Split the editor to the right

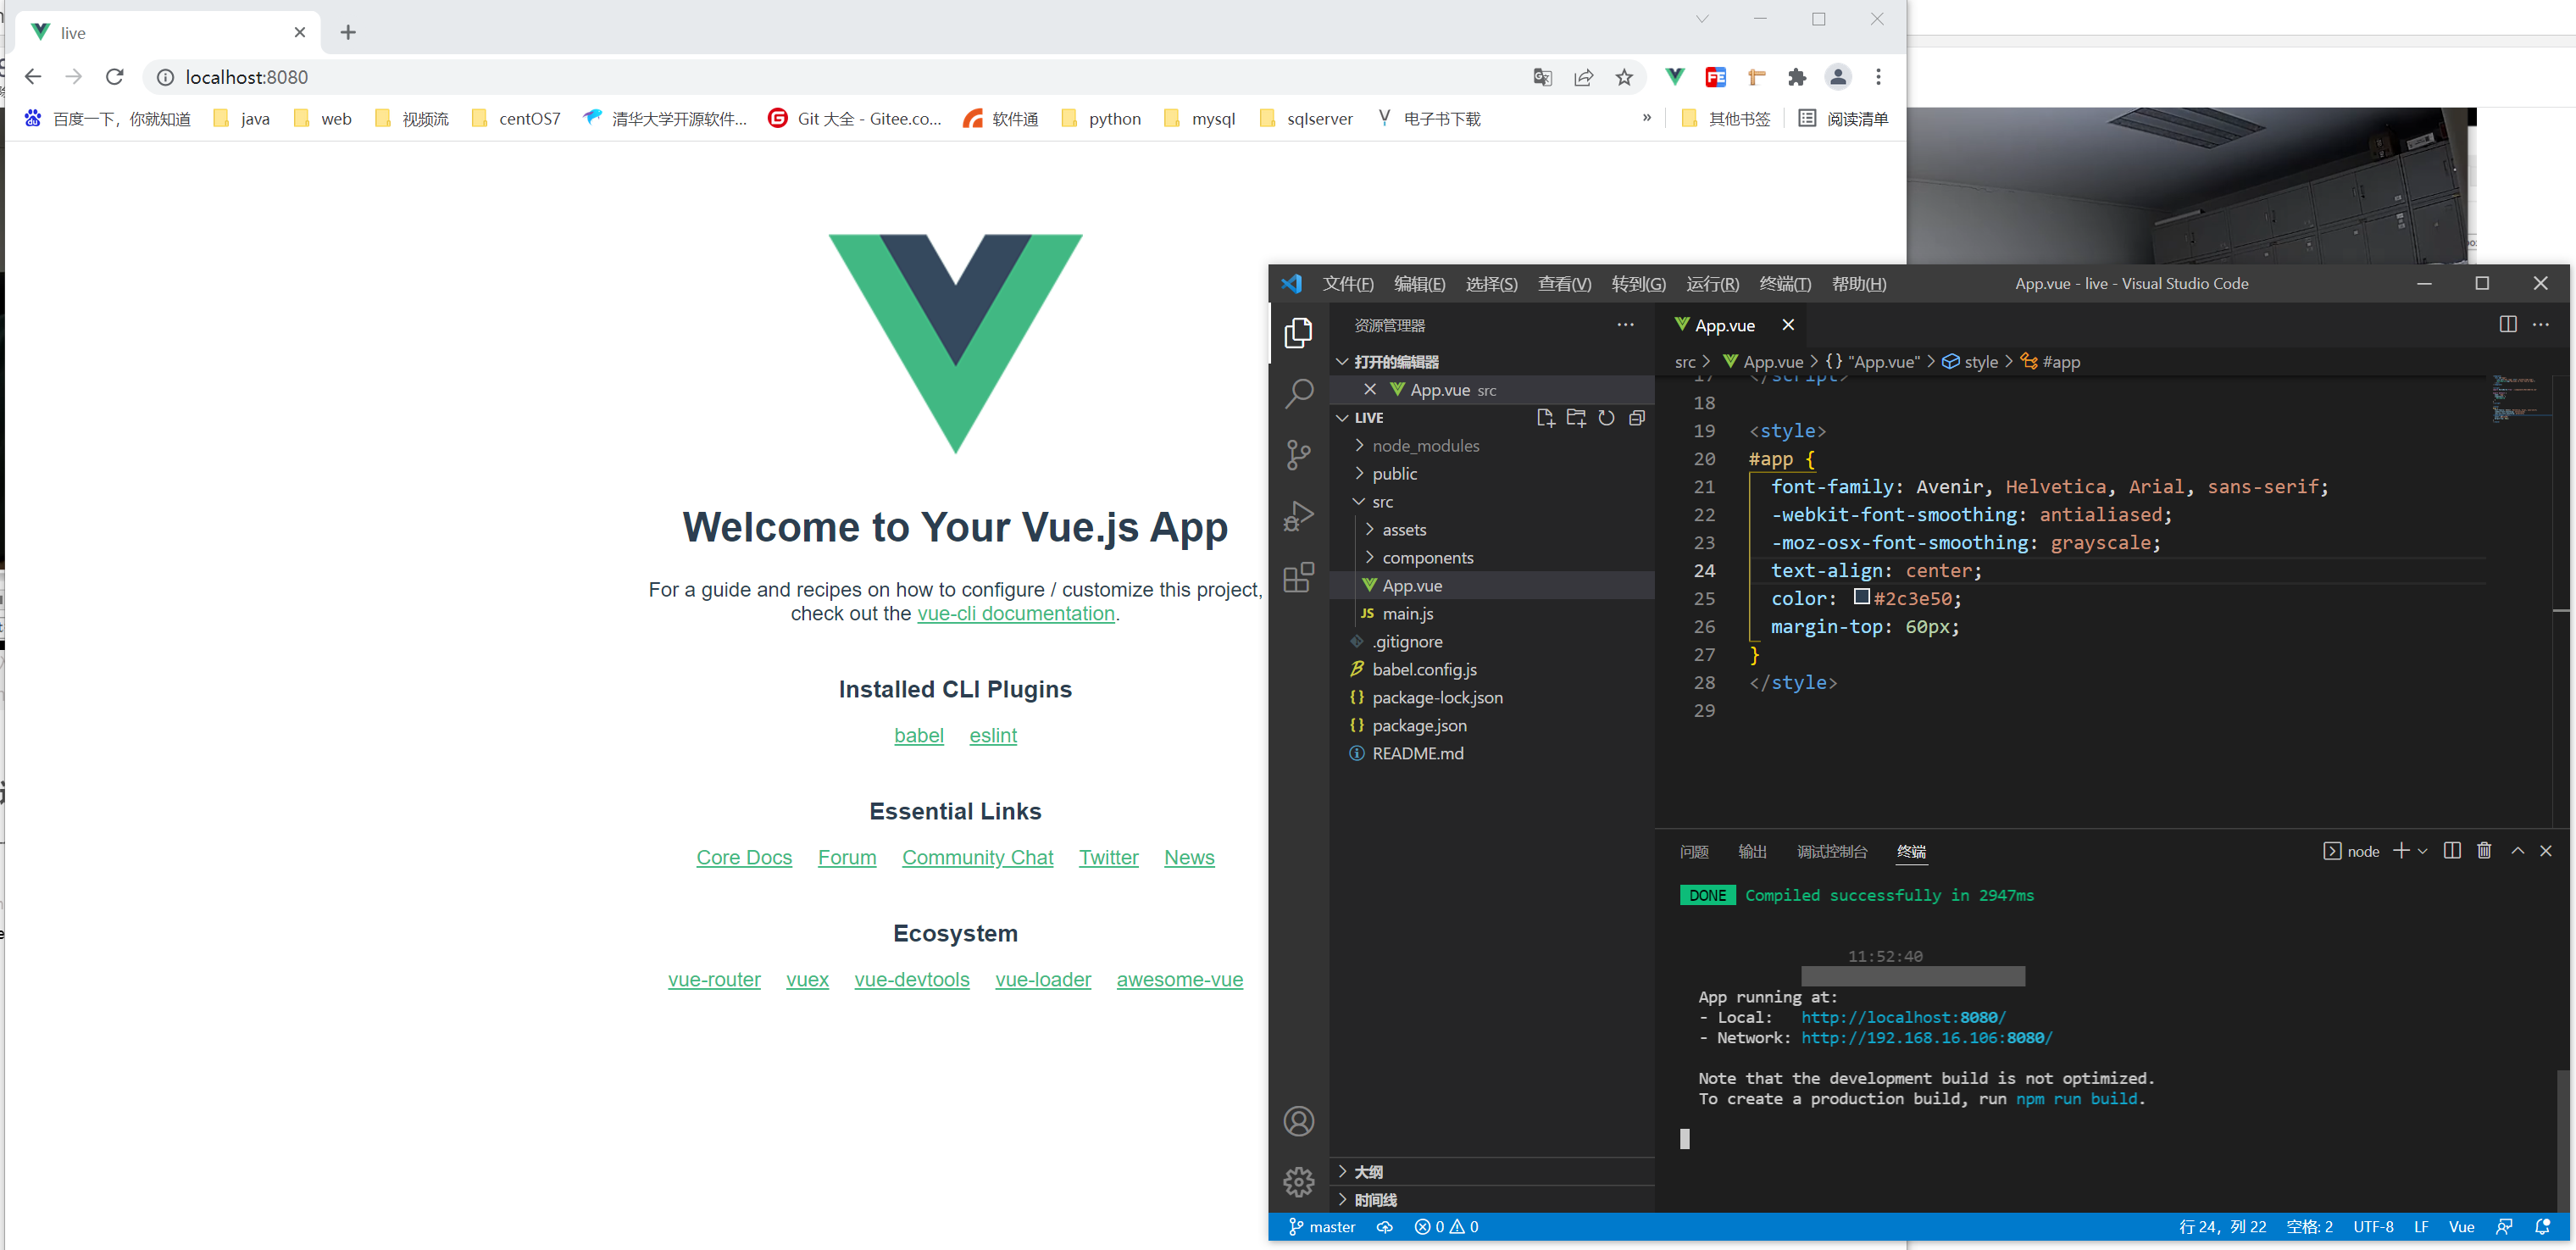[x=2508, y=324]
